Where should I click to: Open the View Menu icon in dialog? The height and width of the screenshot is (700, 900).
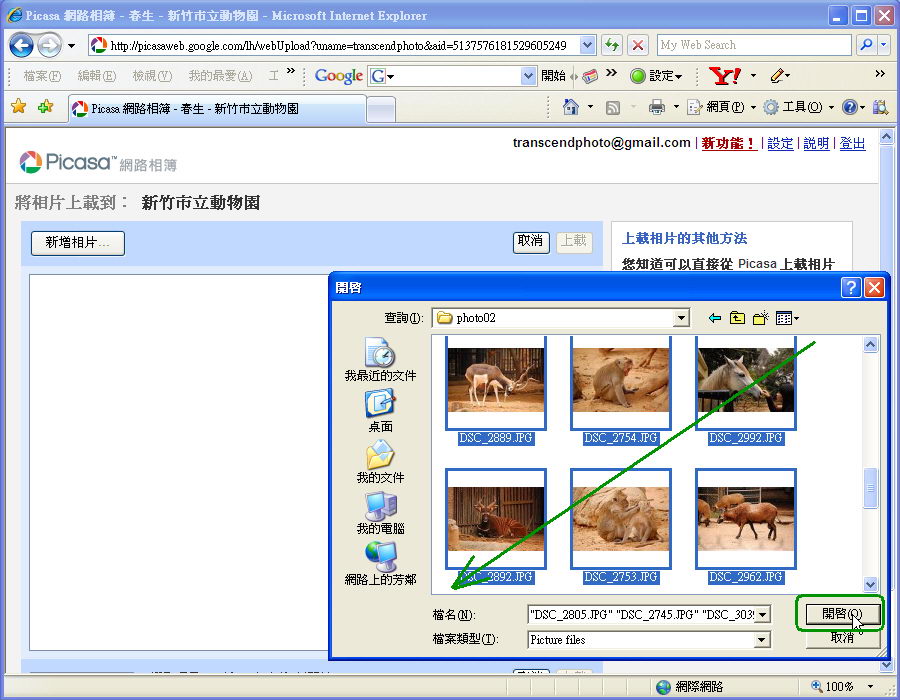(x=787, y=318)
